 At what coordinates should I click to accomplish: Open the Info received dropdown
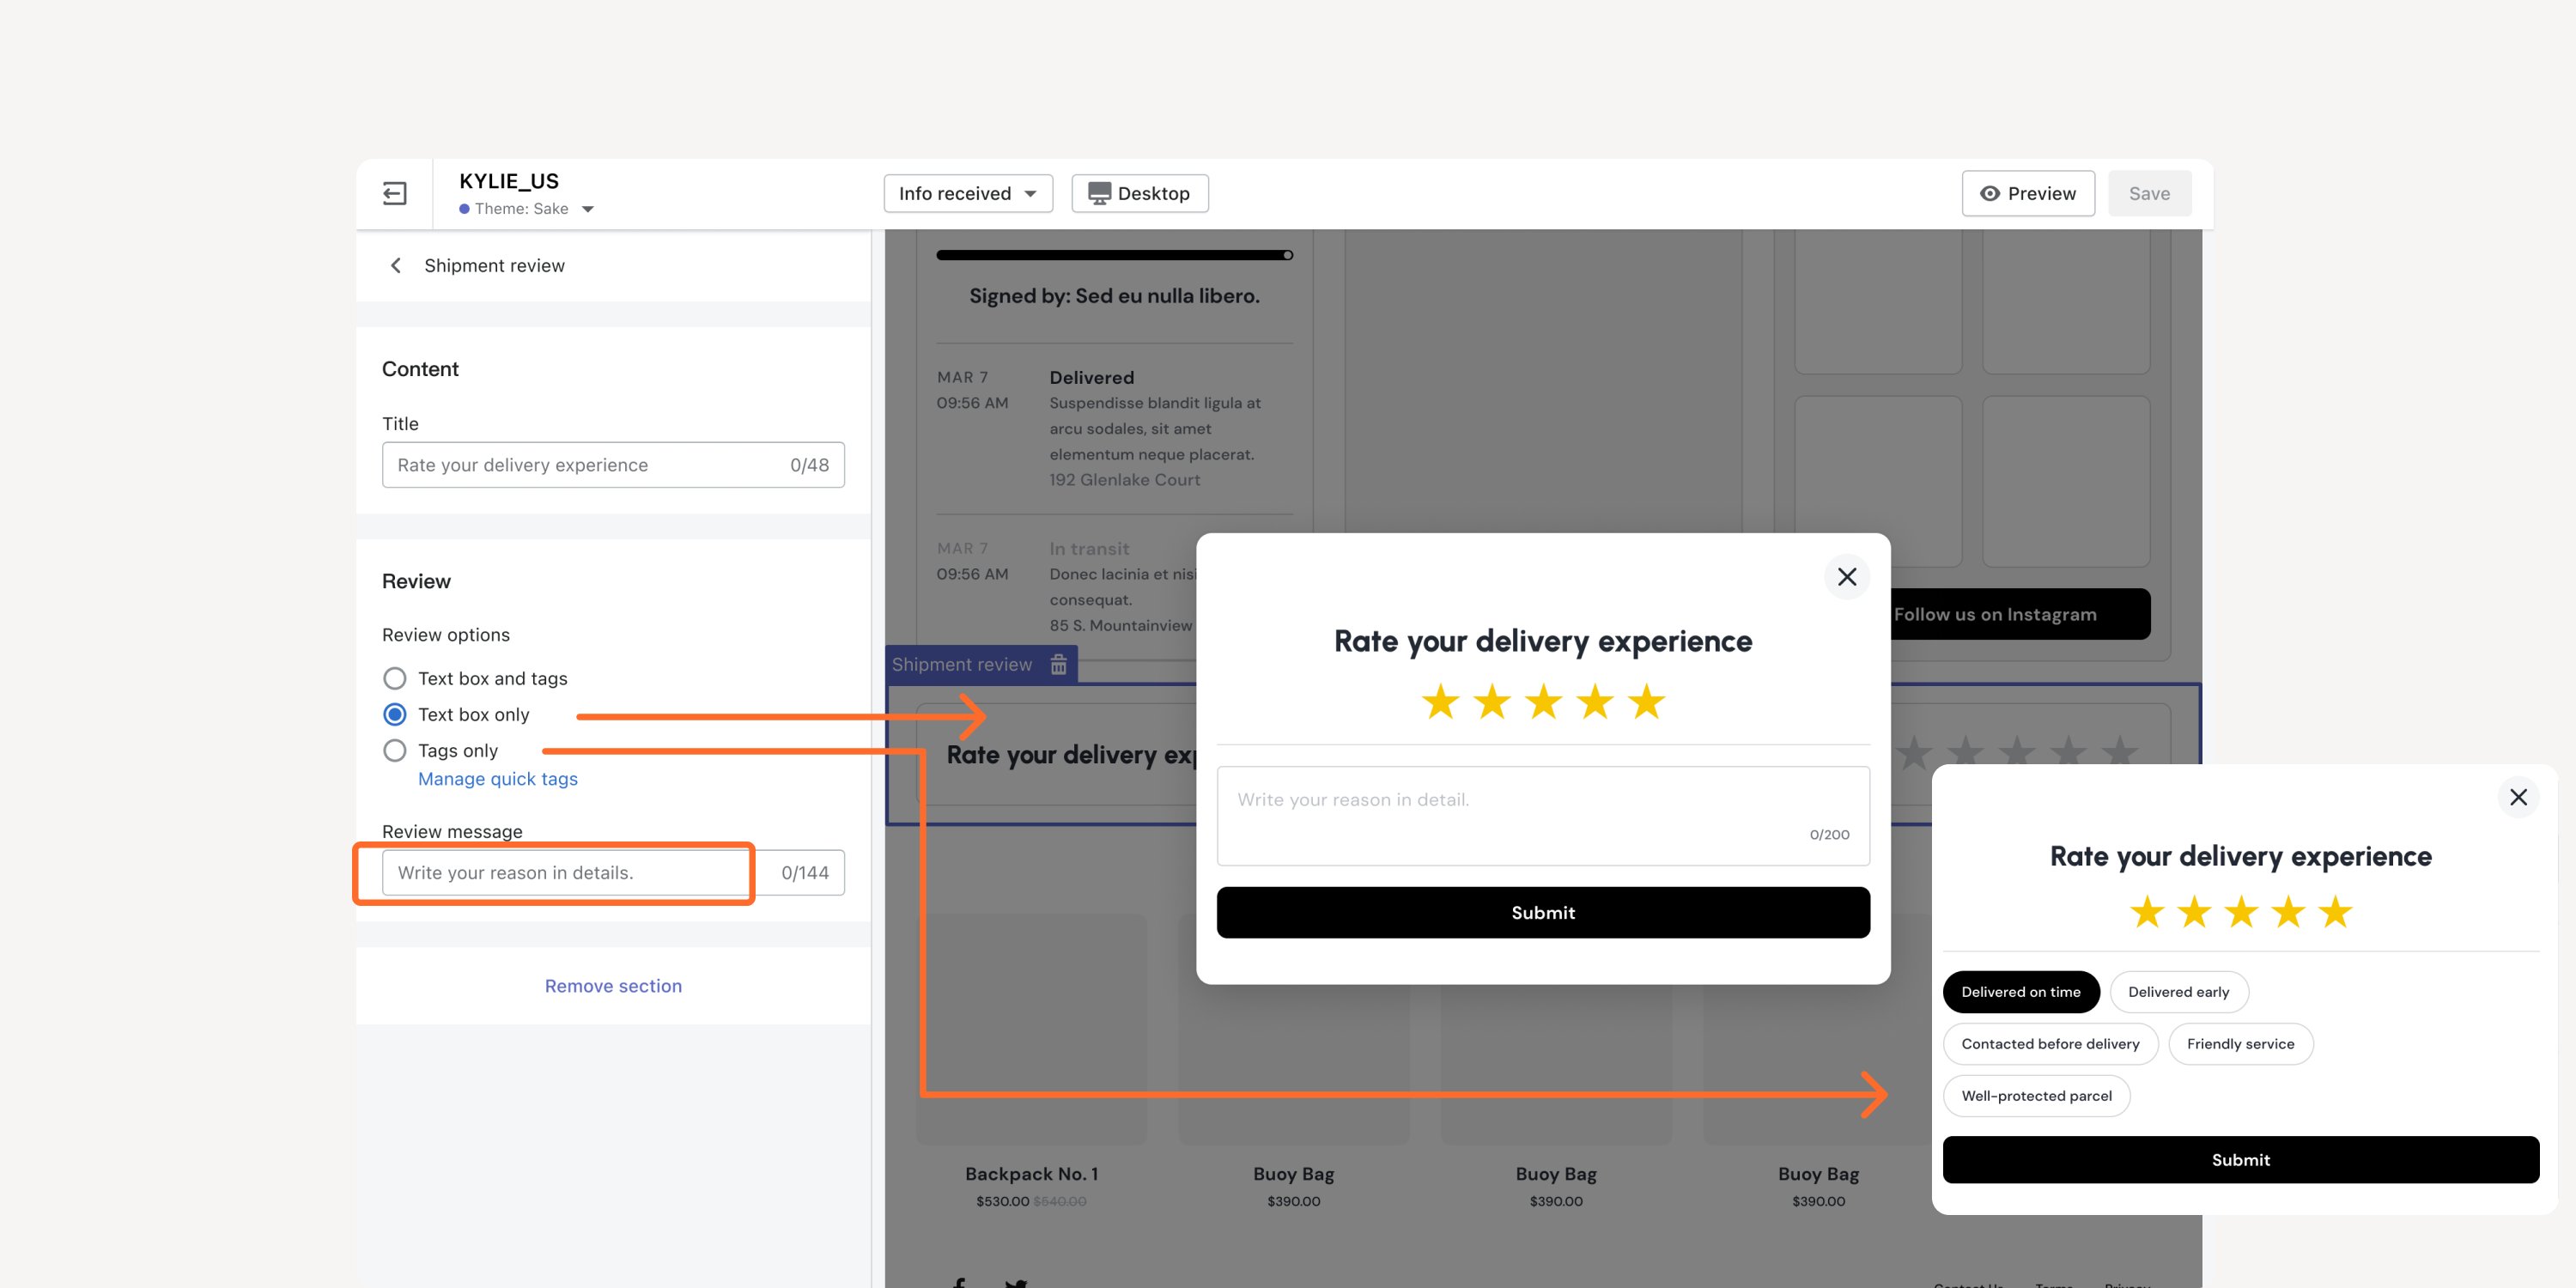968,193
